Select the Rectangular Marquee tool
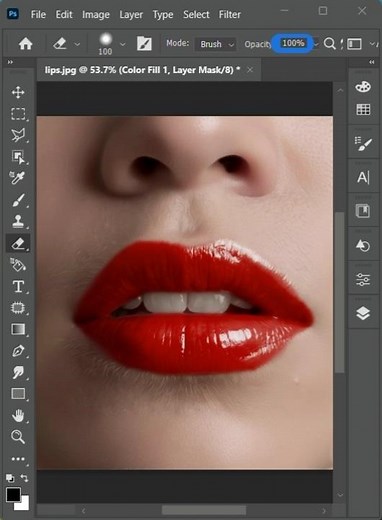 click(x=18, y=114)
